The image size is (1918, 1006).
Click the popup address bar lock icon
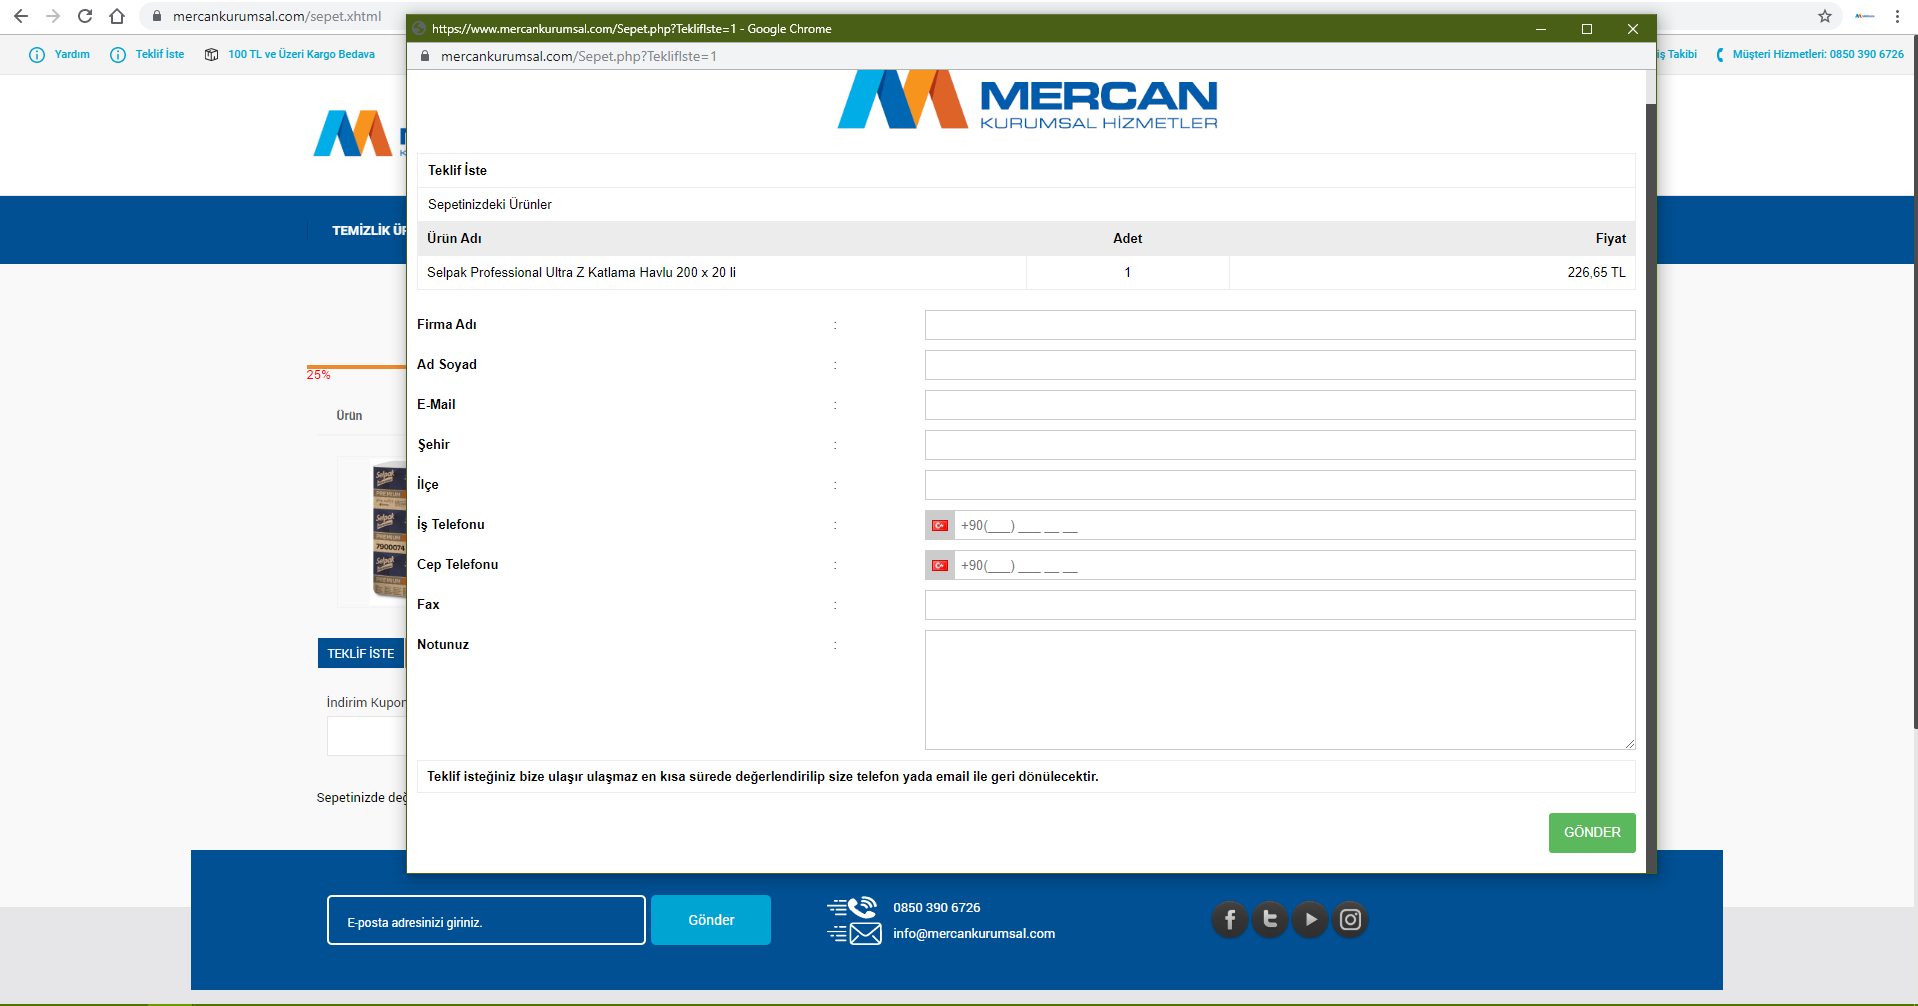point(425,56)
